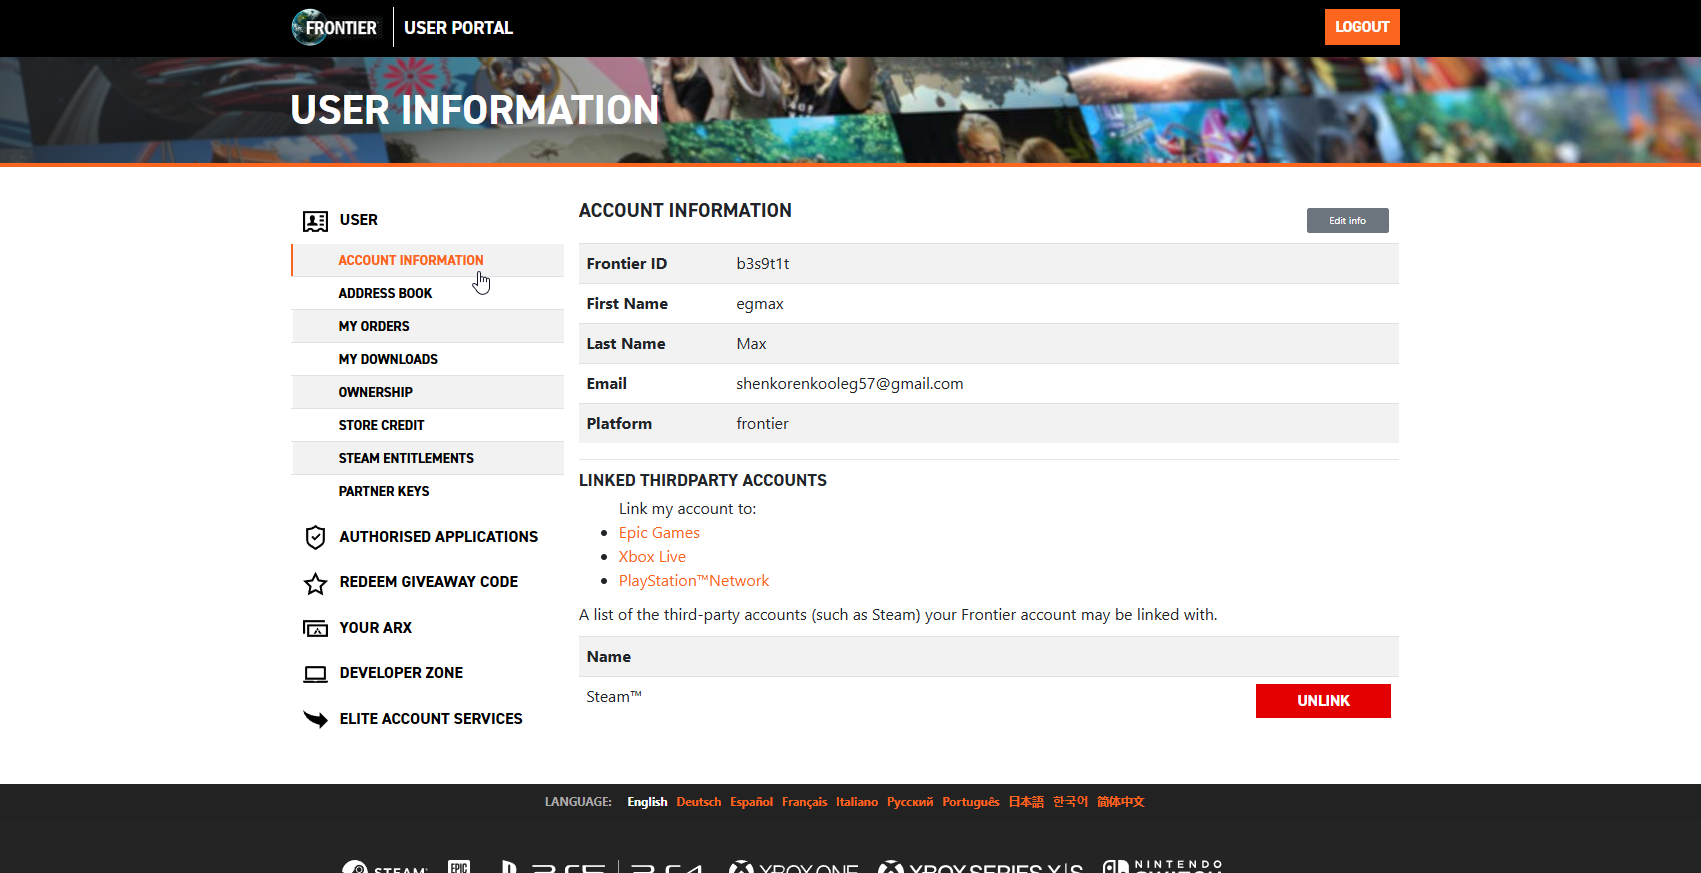Link account to PlayStation Network

694,581
